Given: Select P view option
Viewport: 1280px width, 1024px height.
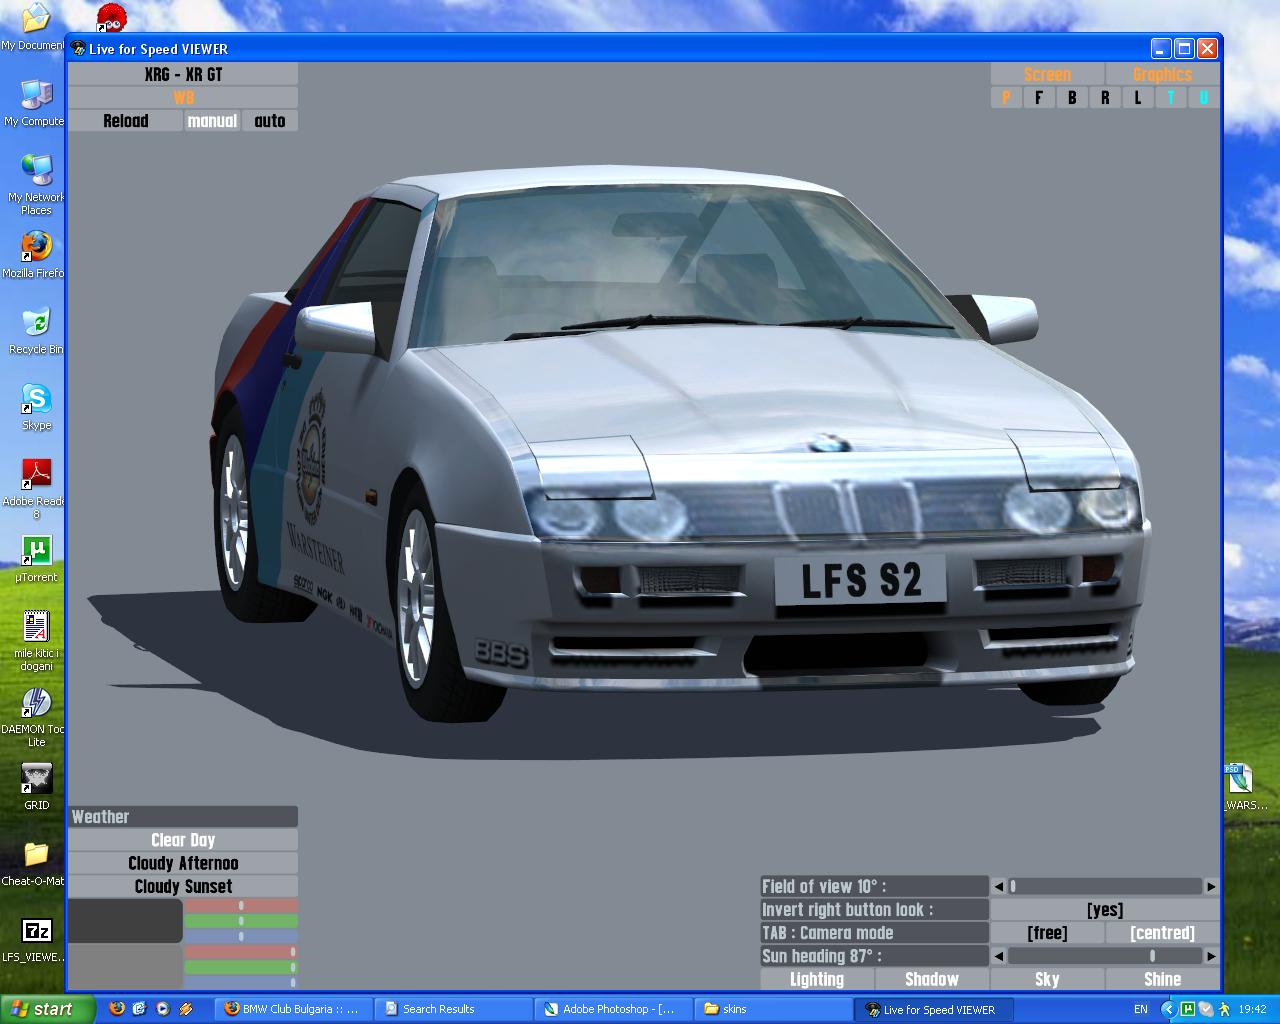Looking at the screenshot, I should pos(1006,98).
